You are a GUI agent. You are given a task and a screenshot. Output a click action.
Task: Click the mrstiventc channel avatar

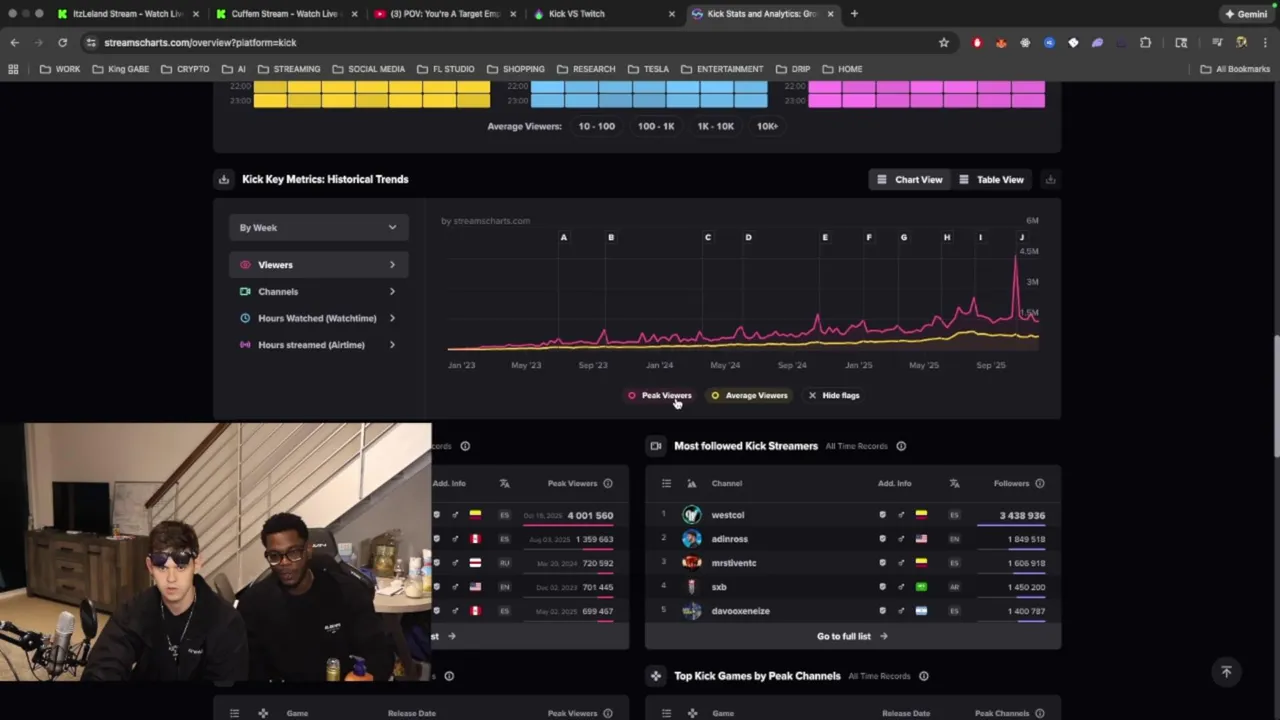tap(692, 563)
